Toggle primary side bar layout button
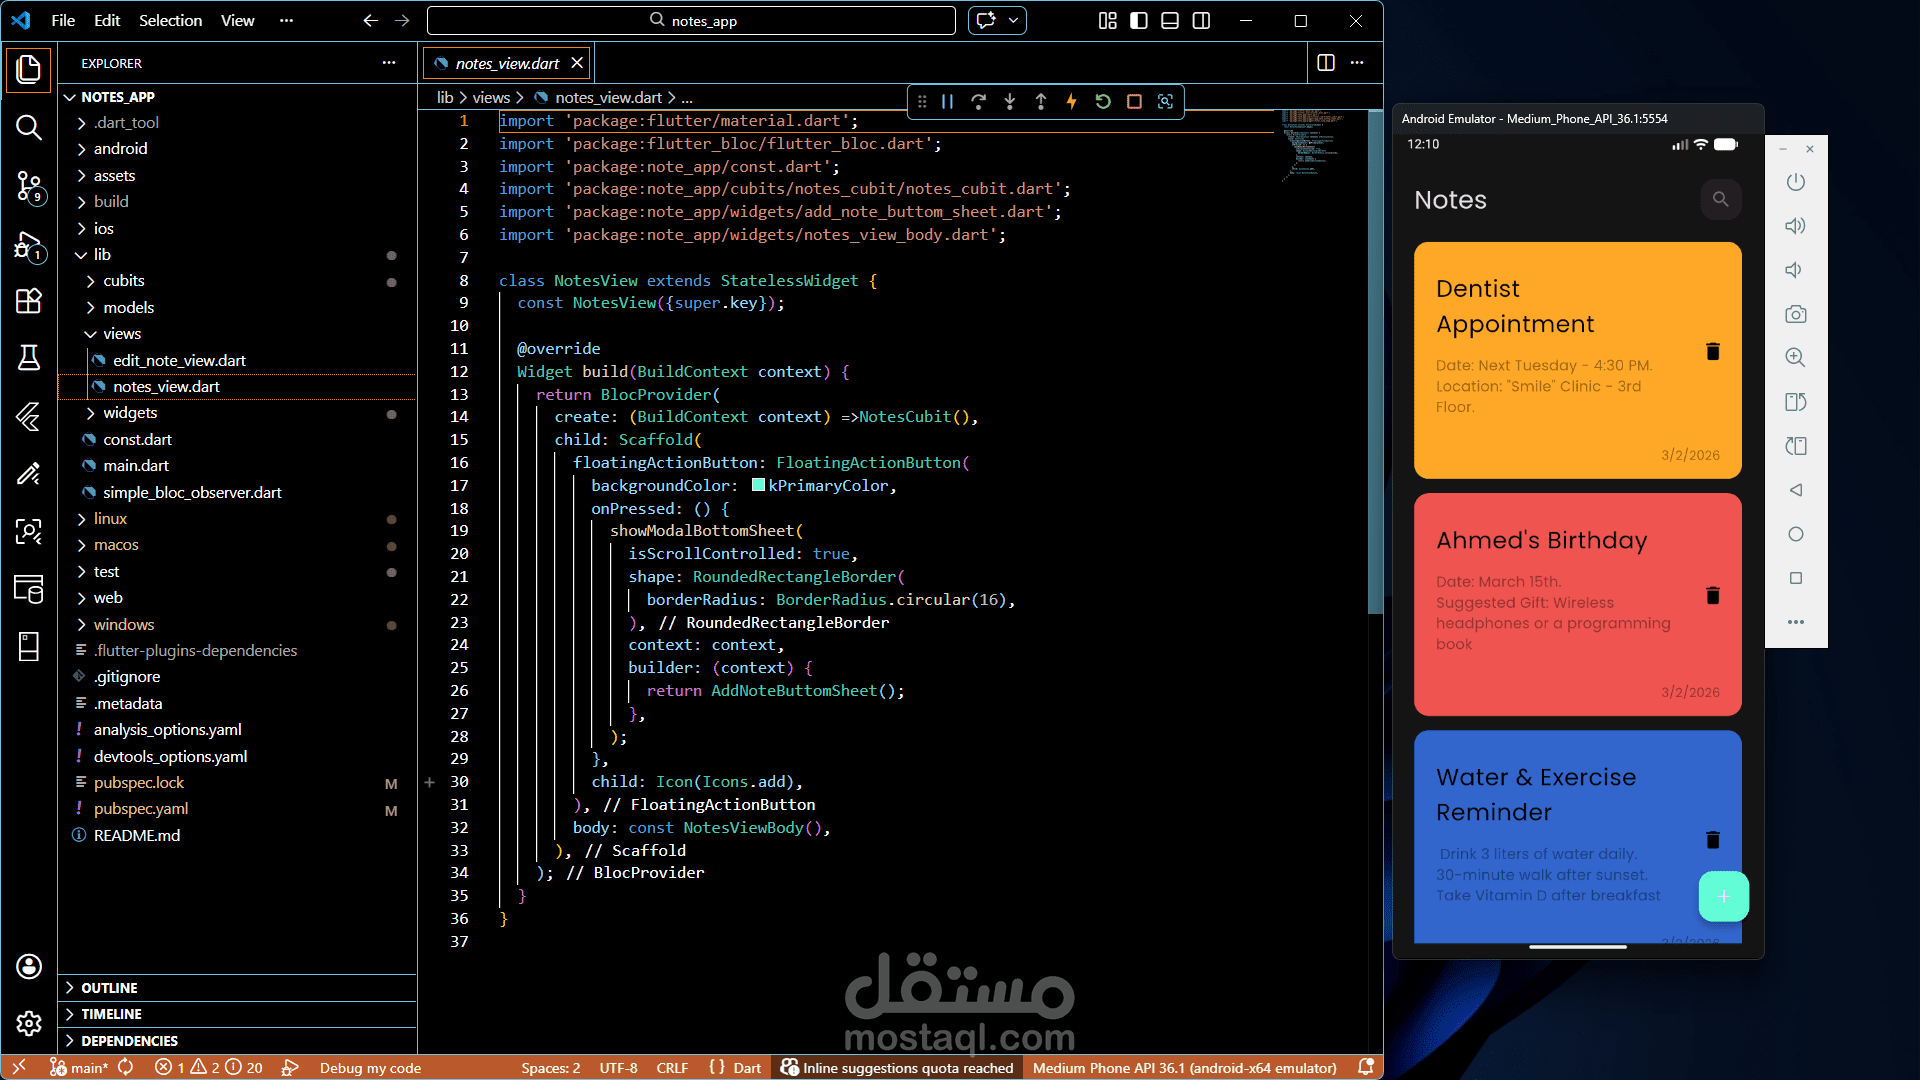Viewport: 1920px width, 1080px height. (1139, 21)
